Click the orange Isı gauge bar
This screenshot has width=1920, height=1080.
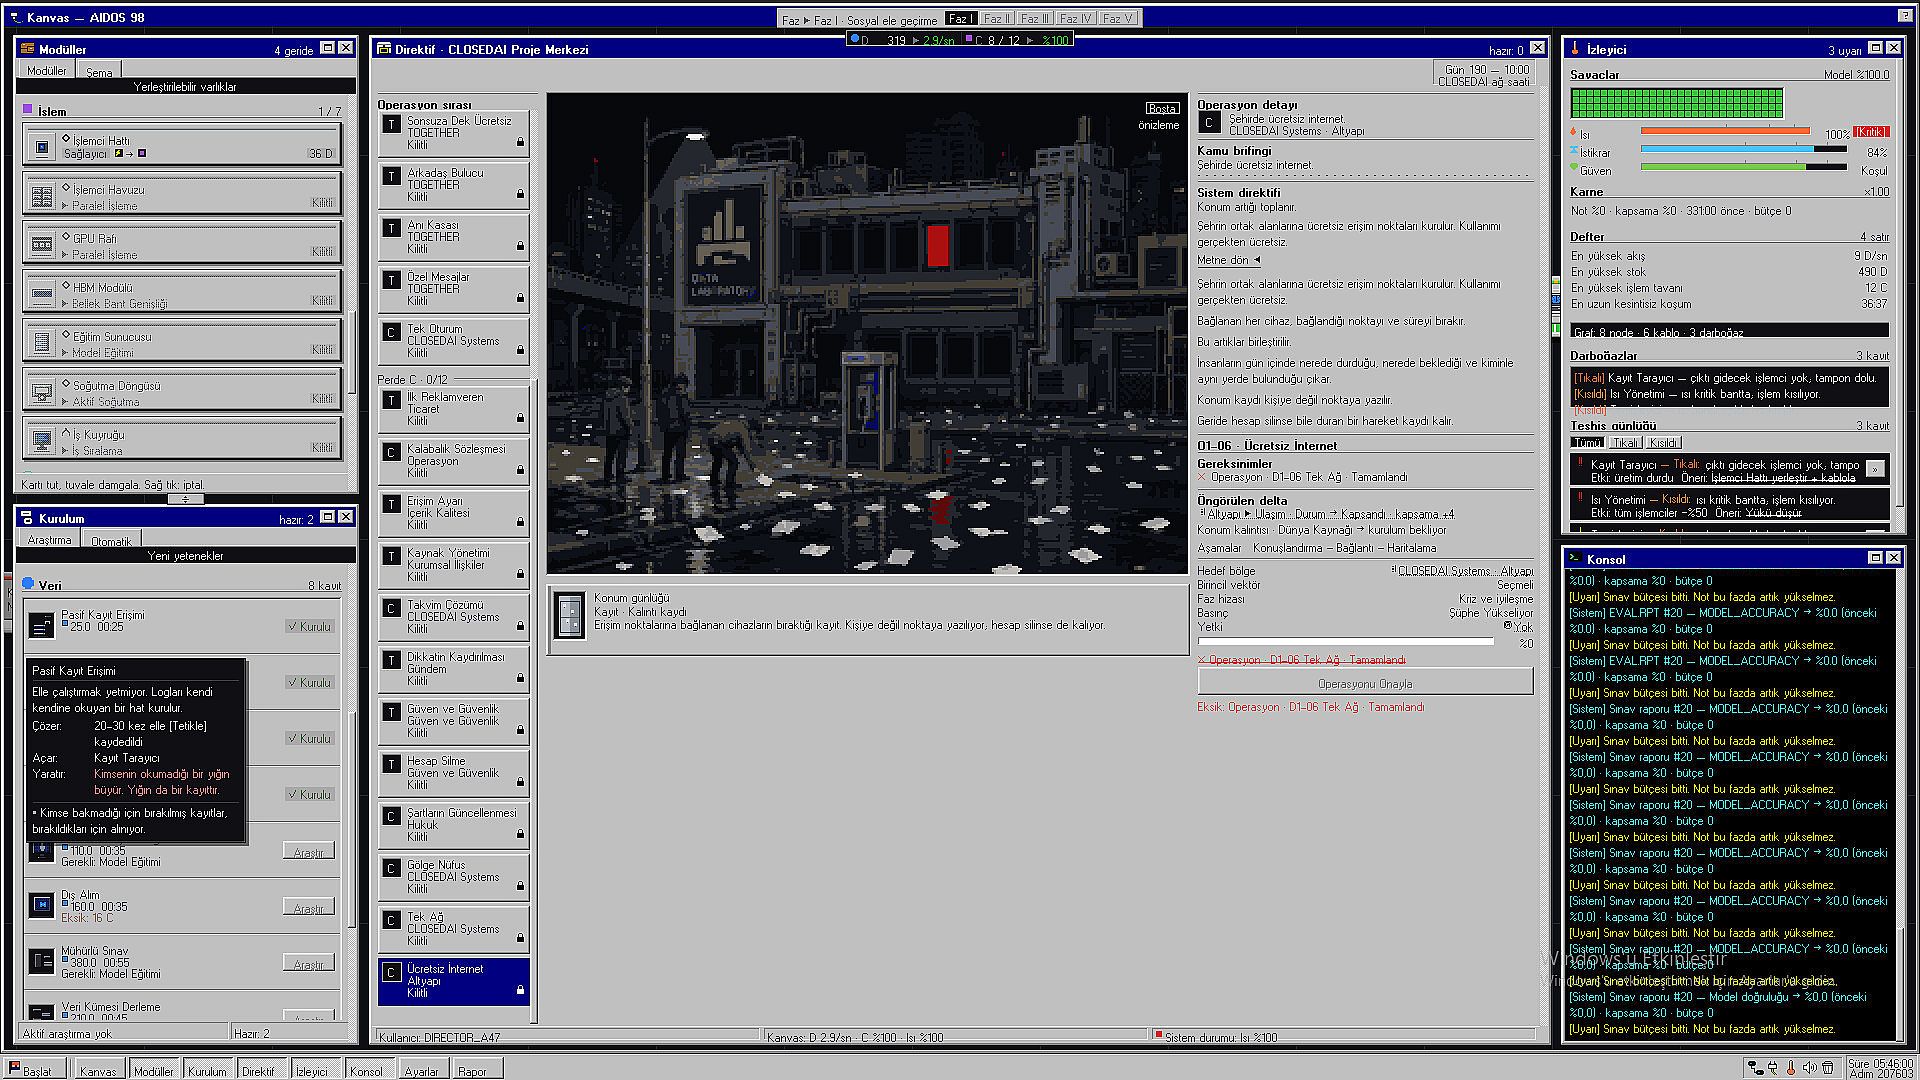1725,131
